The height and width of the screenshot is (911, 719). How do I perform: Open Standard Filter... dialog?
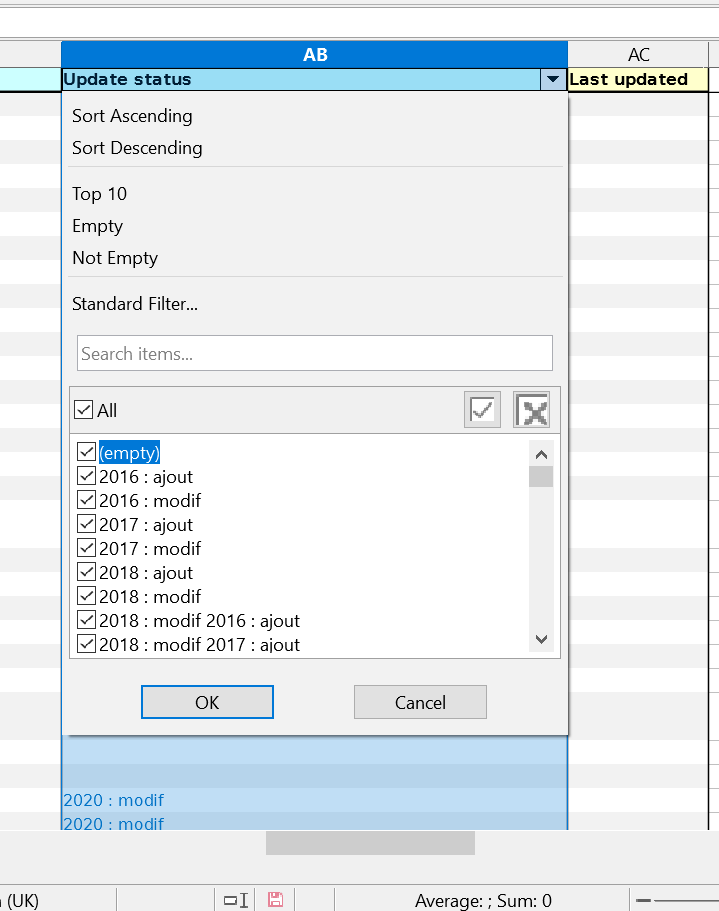(135, 303)
